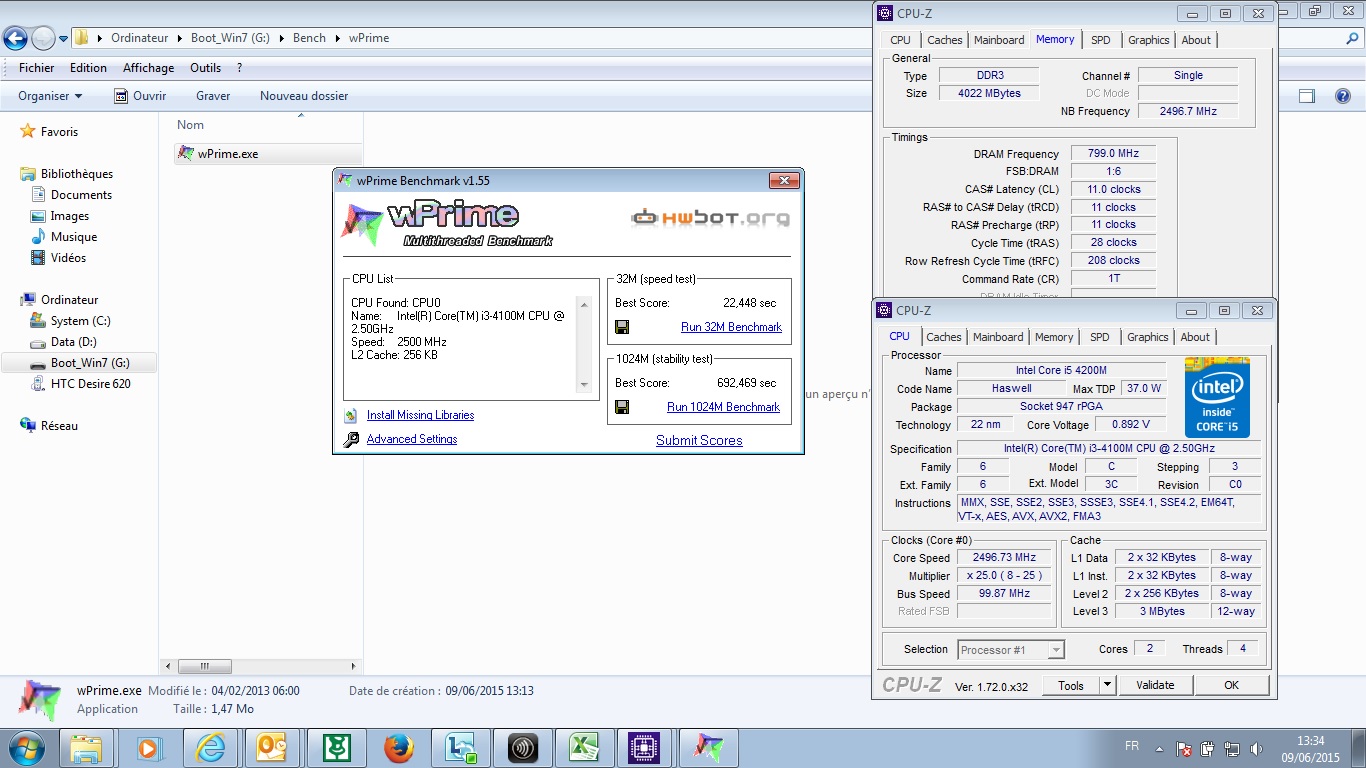Open Firefox from the taskbar
This screenshot has width=1366, height=768.
[x=398, y=747]
